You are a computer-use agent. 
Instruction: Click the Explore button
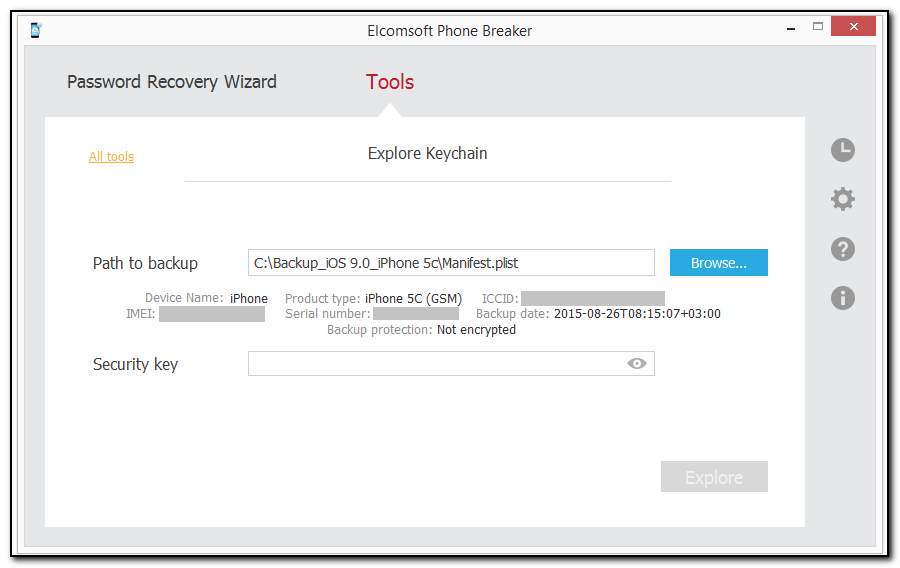tap(714, 477)
